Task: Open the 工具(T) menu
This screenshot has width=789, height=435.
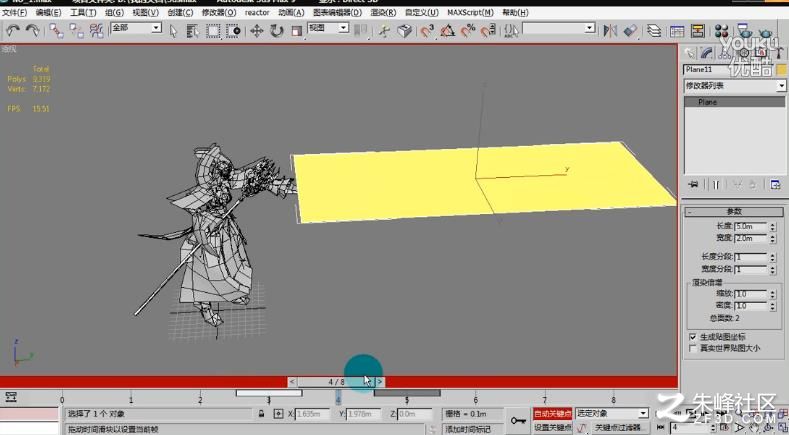Action: [x=83, y=13]
